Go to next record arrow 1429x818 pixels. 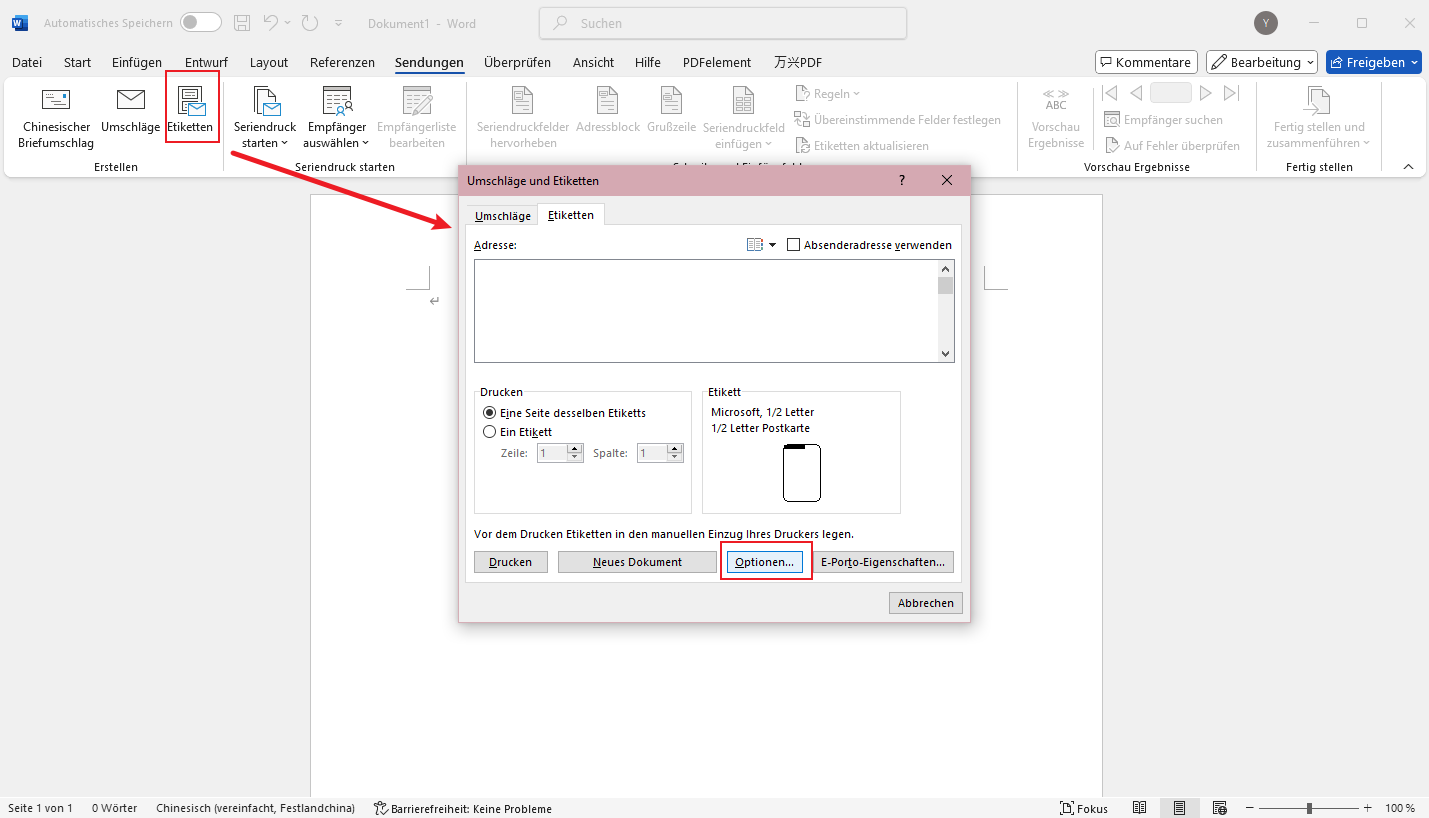coord(1206,93)
